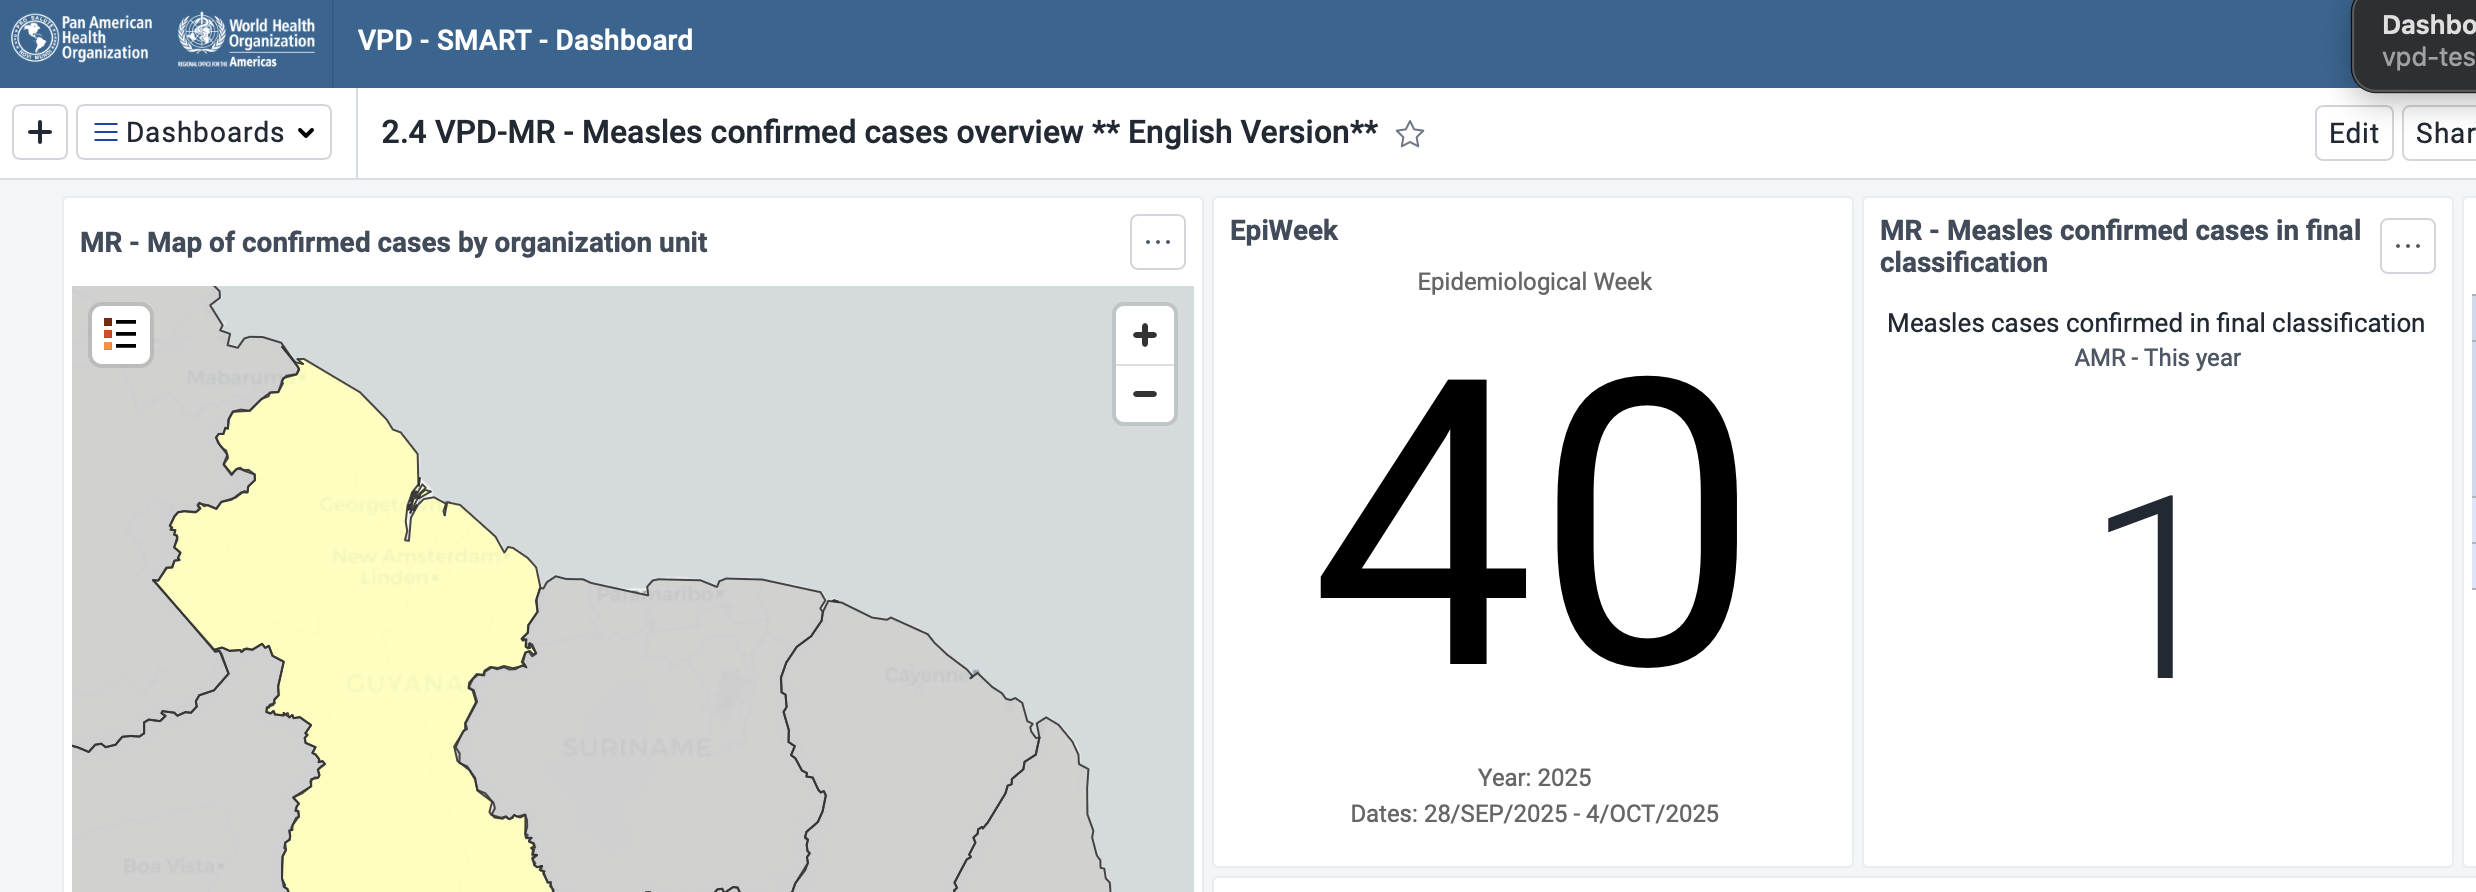Viewport: 2476px width, 892px height.
Task: Zoom out on the map
Action: (1145, 394)
